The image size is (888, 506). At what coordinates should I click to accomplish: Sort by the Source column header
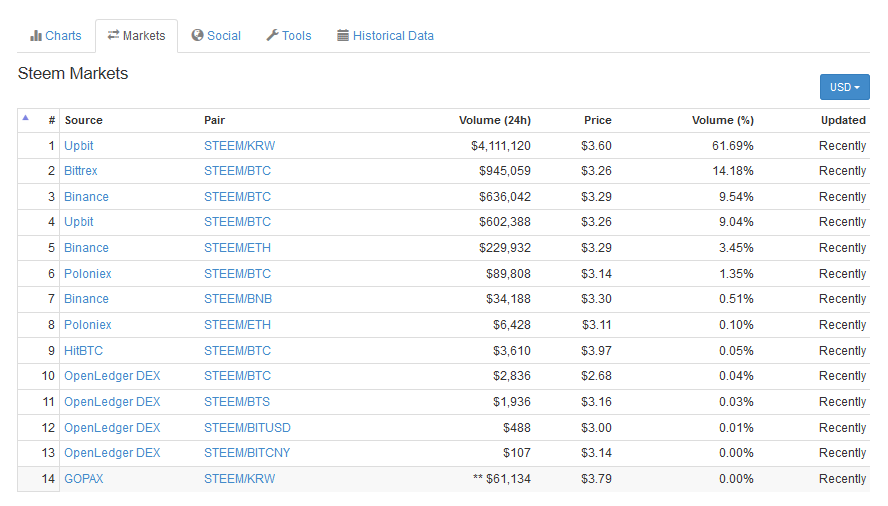pos(83,120)
